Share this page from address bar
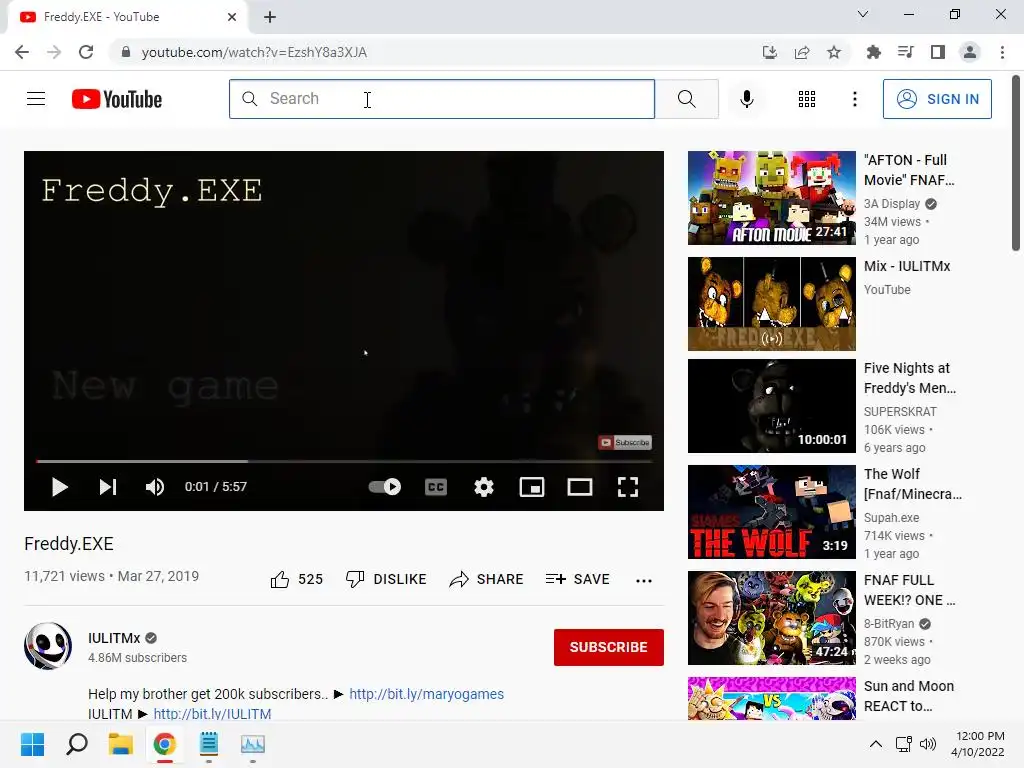Viewport: 1024px width, 768px height. coord(801,52)
